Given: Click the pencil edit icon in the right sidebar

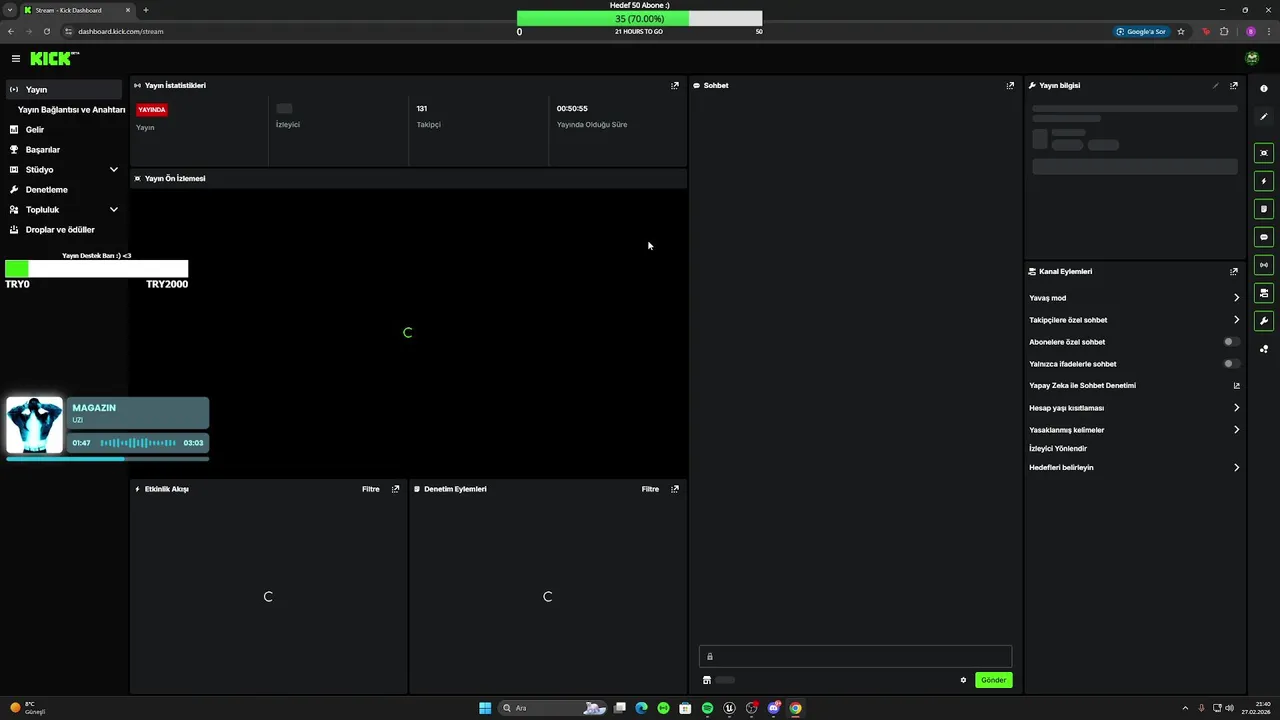Looking at the screenshot, I should 1264,117.
